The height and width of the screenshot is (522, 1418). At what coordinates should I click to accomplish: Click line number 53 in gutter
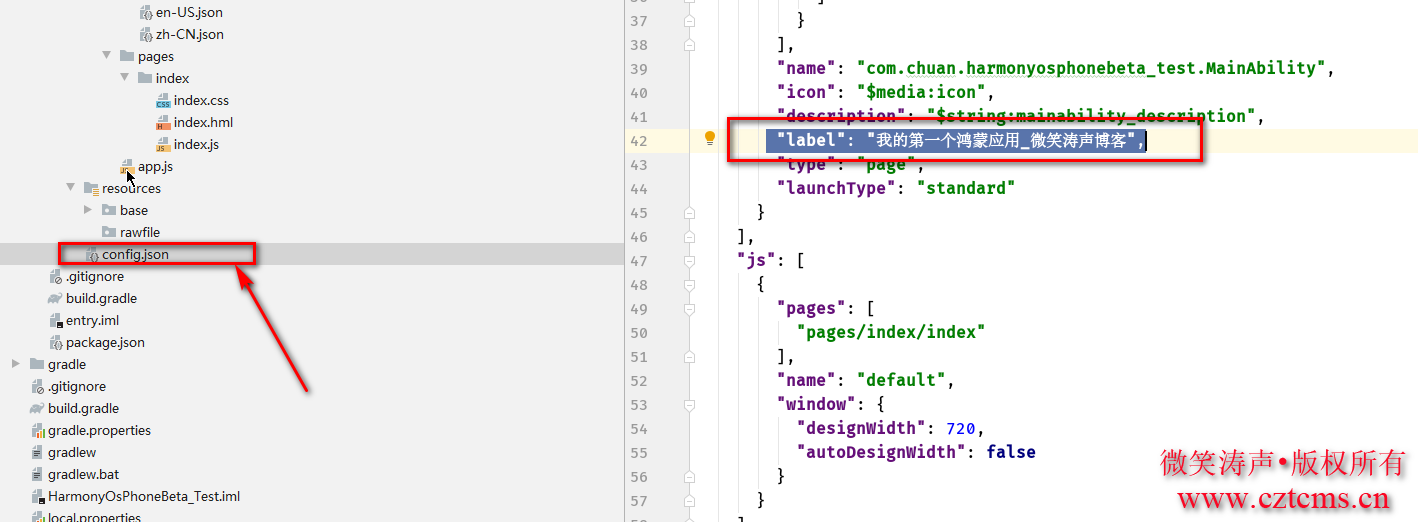[638, 404]
